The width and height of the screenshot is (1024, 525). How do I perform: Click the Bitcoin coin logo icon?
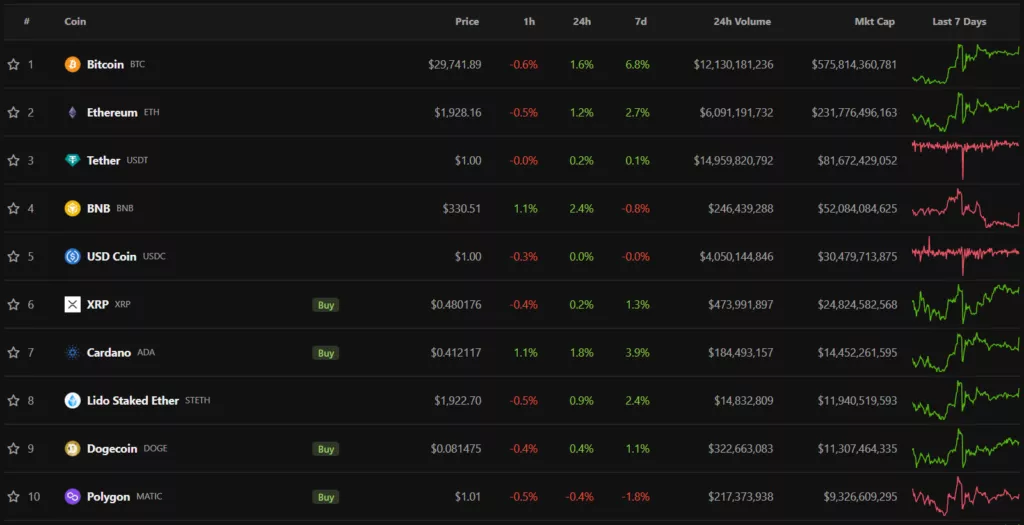(72, 64)
